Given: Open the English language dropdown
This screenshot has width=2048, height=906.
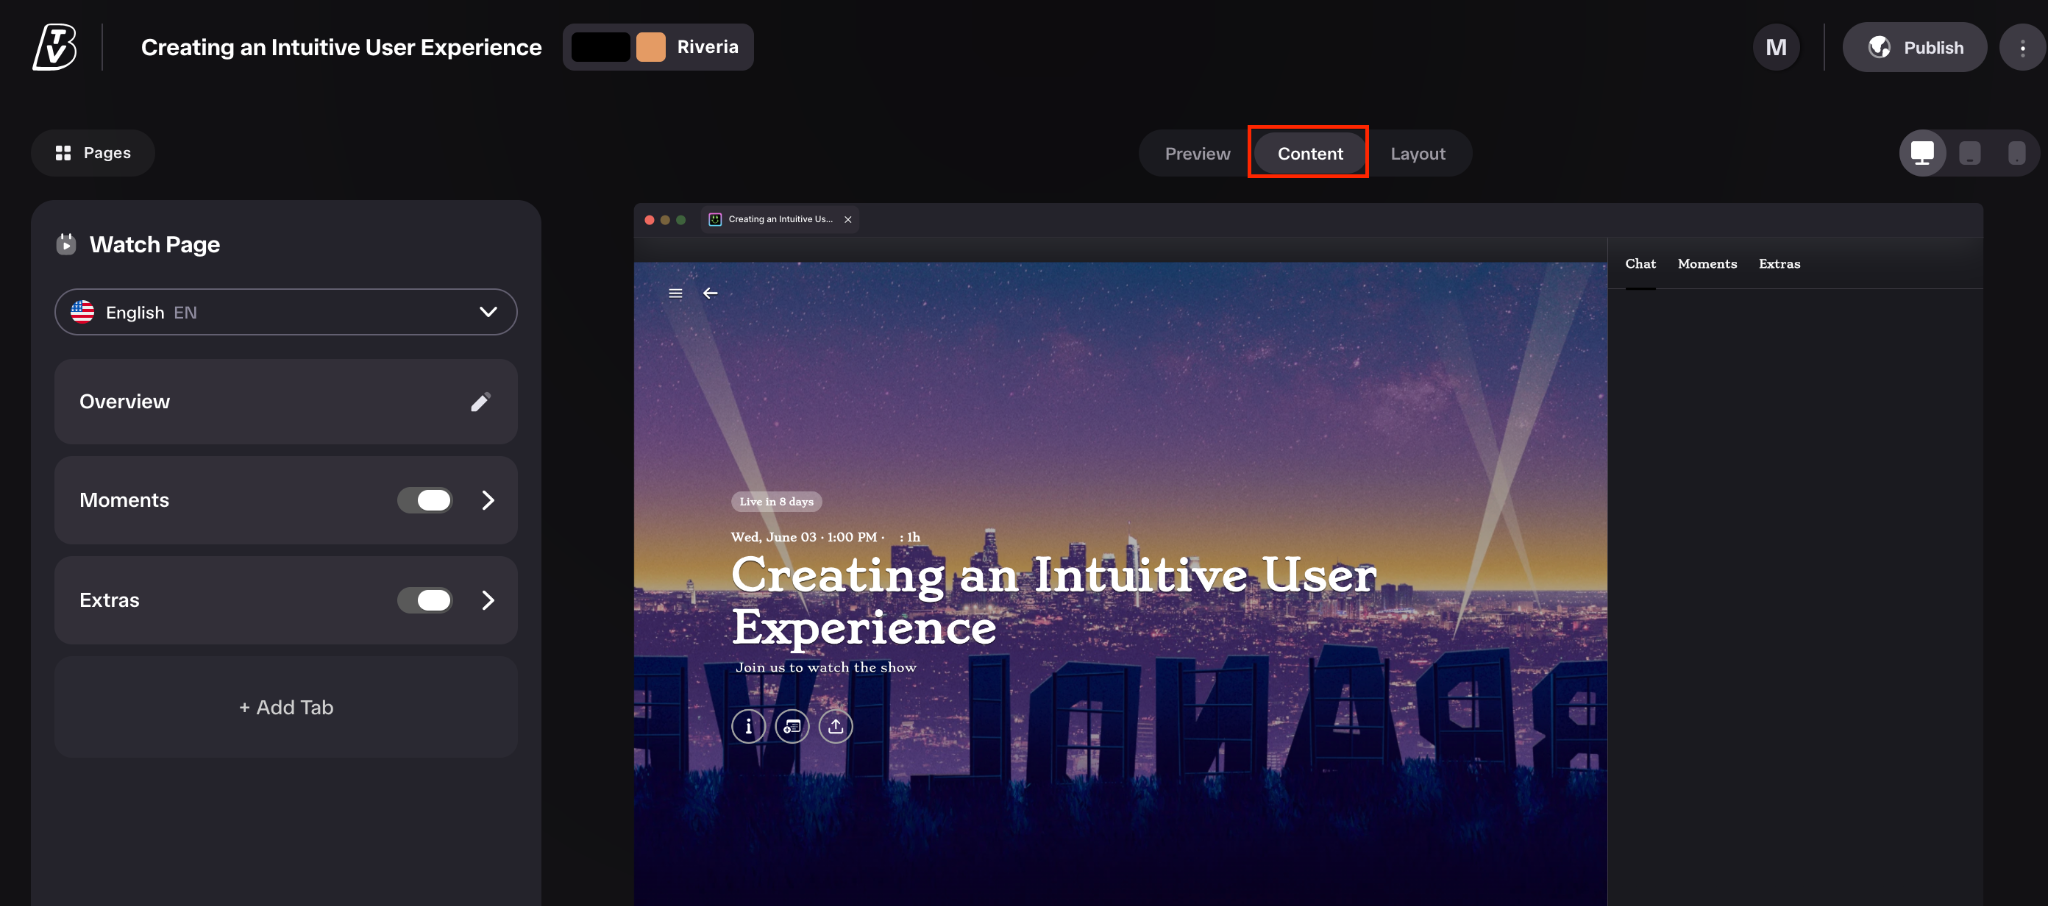Looking at the screenshot, I should coord(286,312).
